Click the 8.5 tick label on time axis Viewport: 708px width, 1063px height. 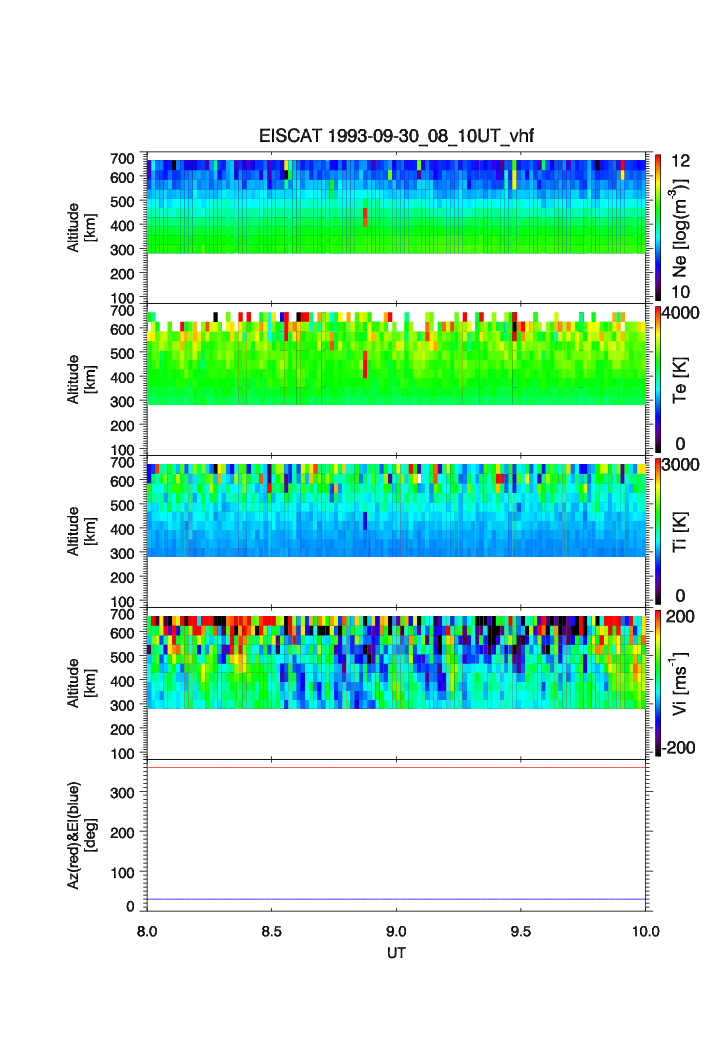pyautogui.click(x=272, y=931)
